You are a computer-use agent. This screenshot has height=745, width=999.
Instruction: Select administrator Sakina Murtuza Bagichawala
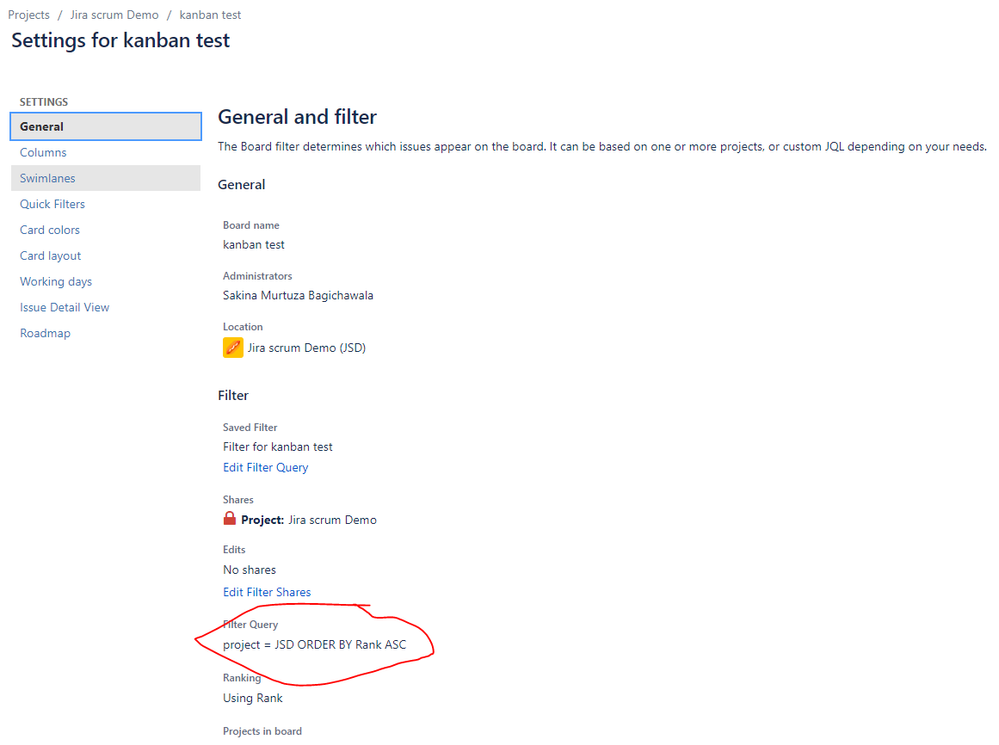point(298,295)
